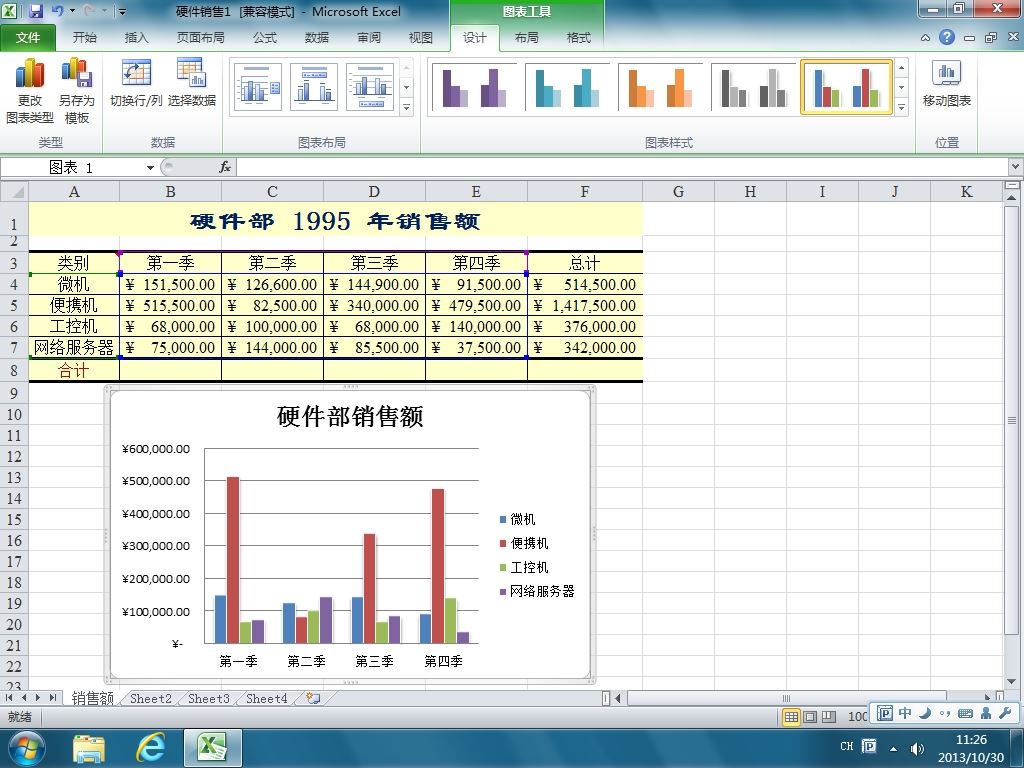Choose third chart layout thumbnail
Image resolution: width=1024 pixels, height=768 pixels.
pyautogui.click(x=370, y=87)
